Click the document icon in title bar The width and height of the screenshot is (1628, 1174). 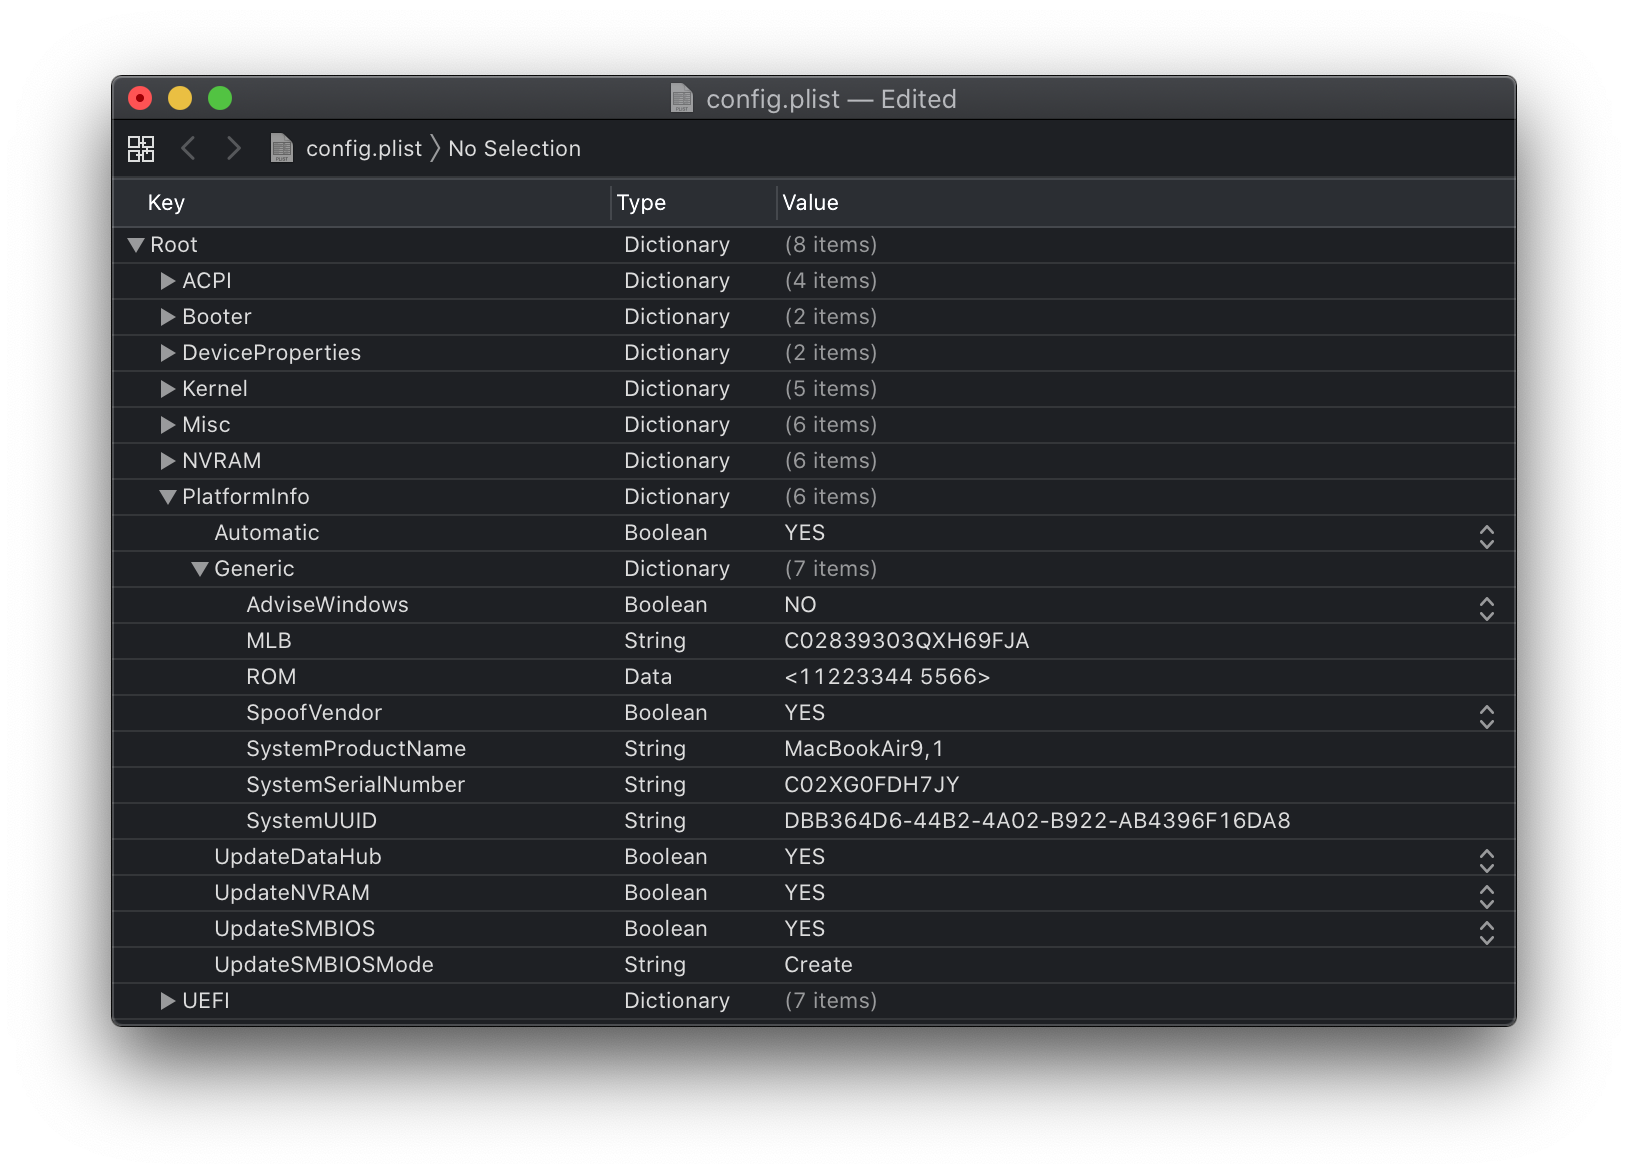(682, 98)
